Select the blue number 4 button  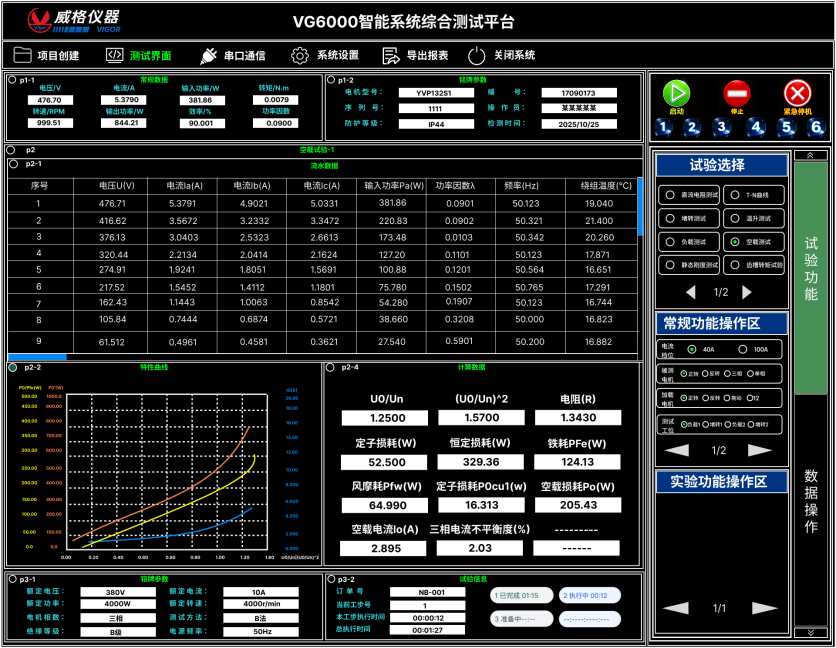click(756, 127)
